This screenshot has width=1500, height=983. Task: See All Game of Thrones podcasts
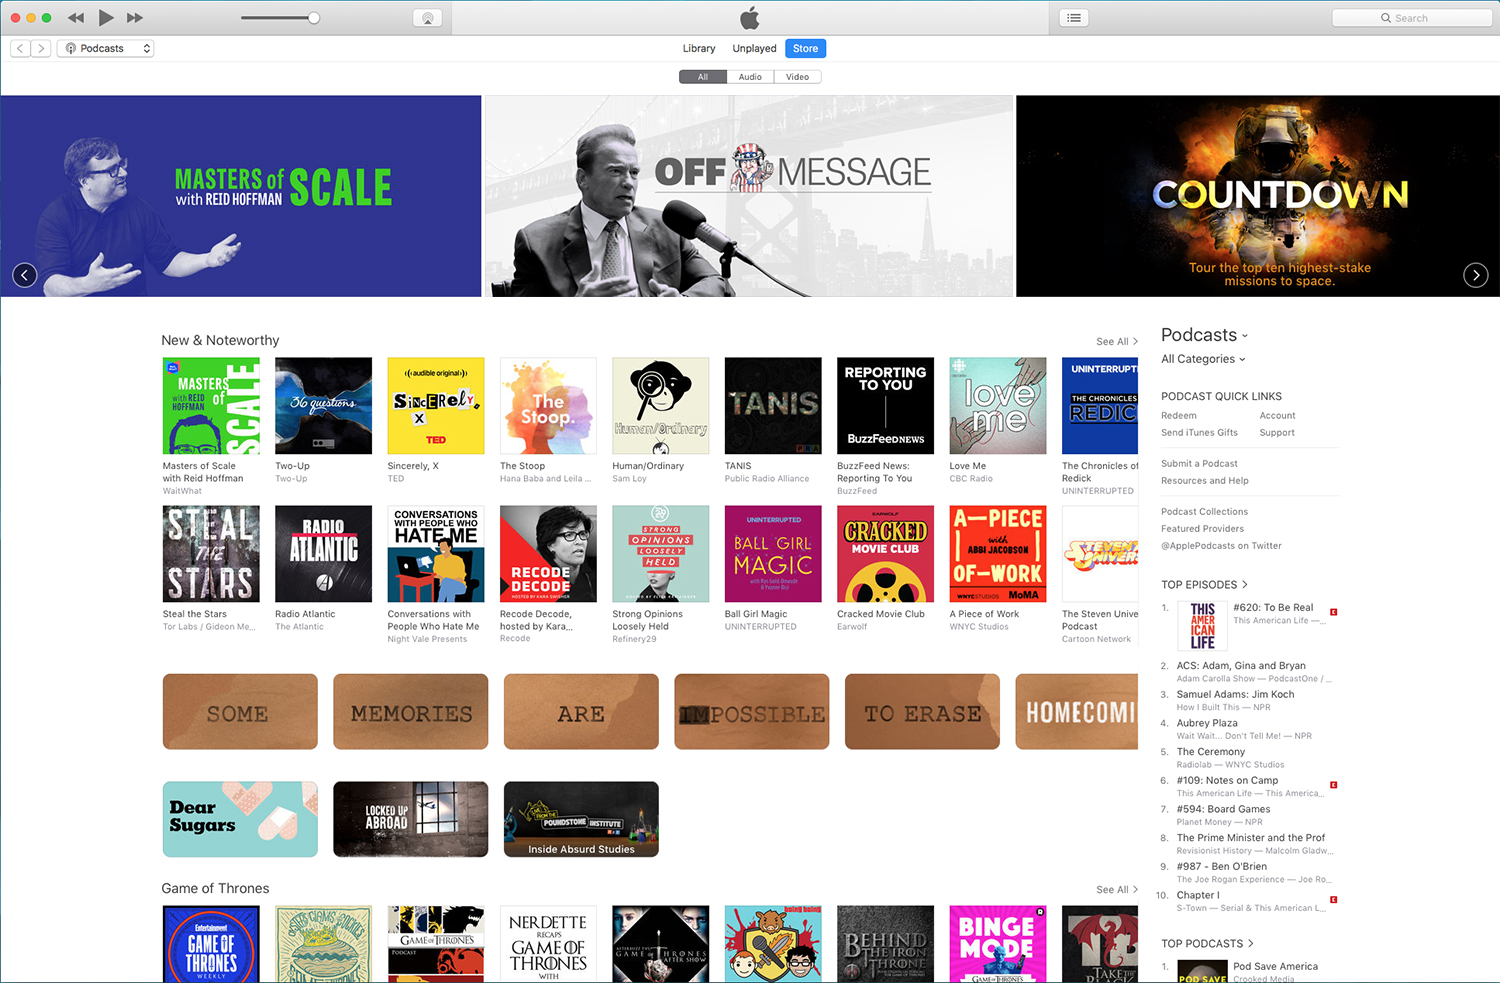(1117, 890)
